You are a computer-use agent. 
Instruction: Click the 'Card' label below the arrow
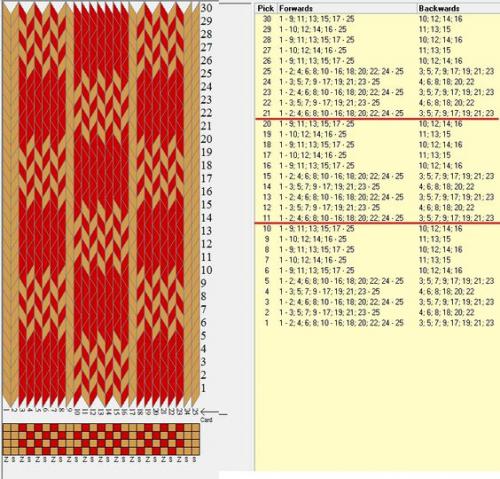click(206, 420)
